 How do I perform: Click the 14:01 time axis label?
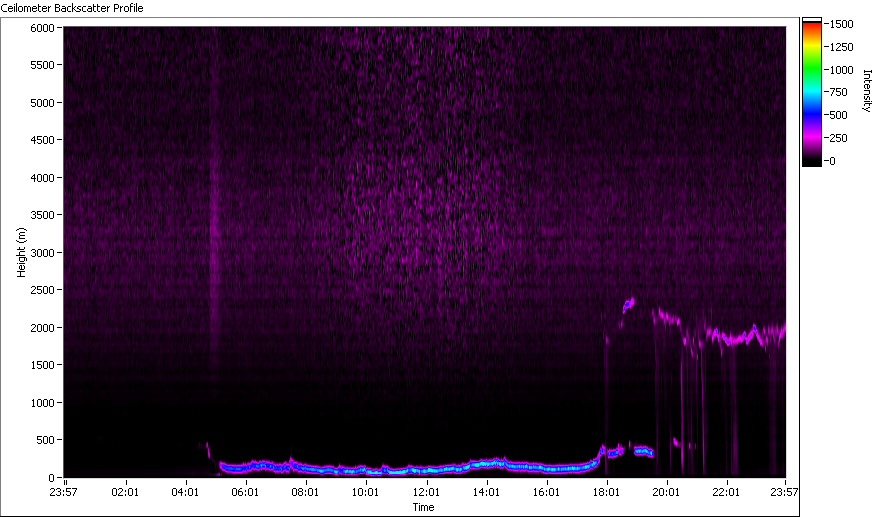486,492
